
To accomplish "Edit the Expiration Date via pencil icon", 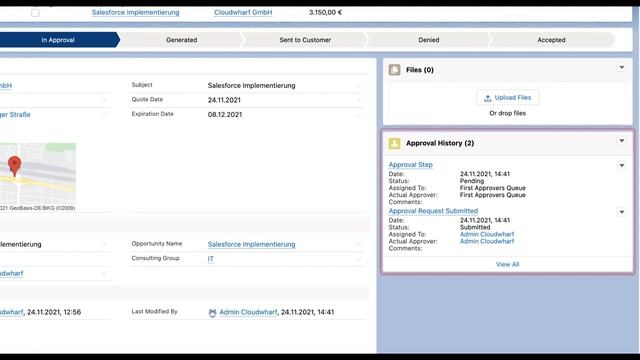I will [x=359, y=115].
